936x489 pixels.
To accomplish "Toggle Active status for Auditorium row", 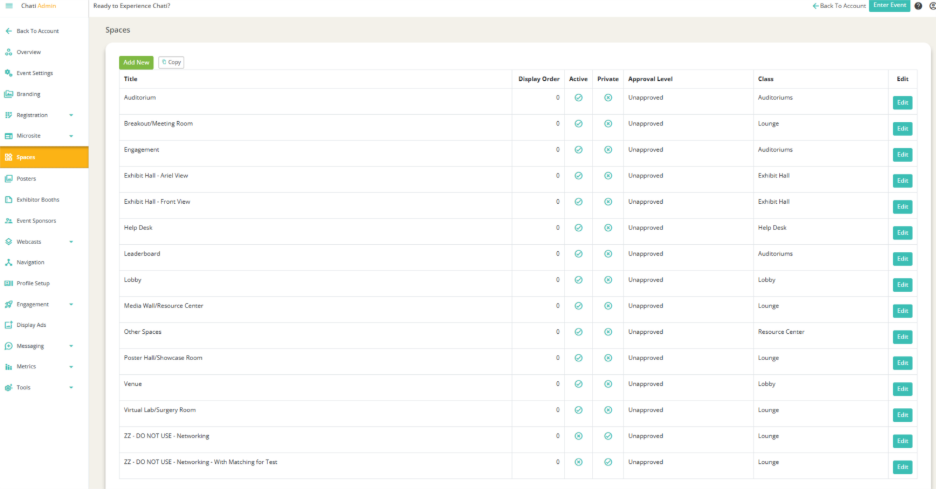I will [578, 98].
